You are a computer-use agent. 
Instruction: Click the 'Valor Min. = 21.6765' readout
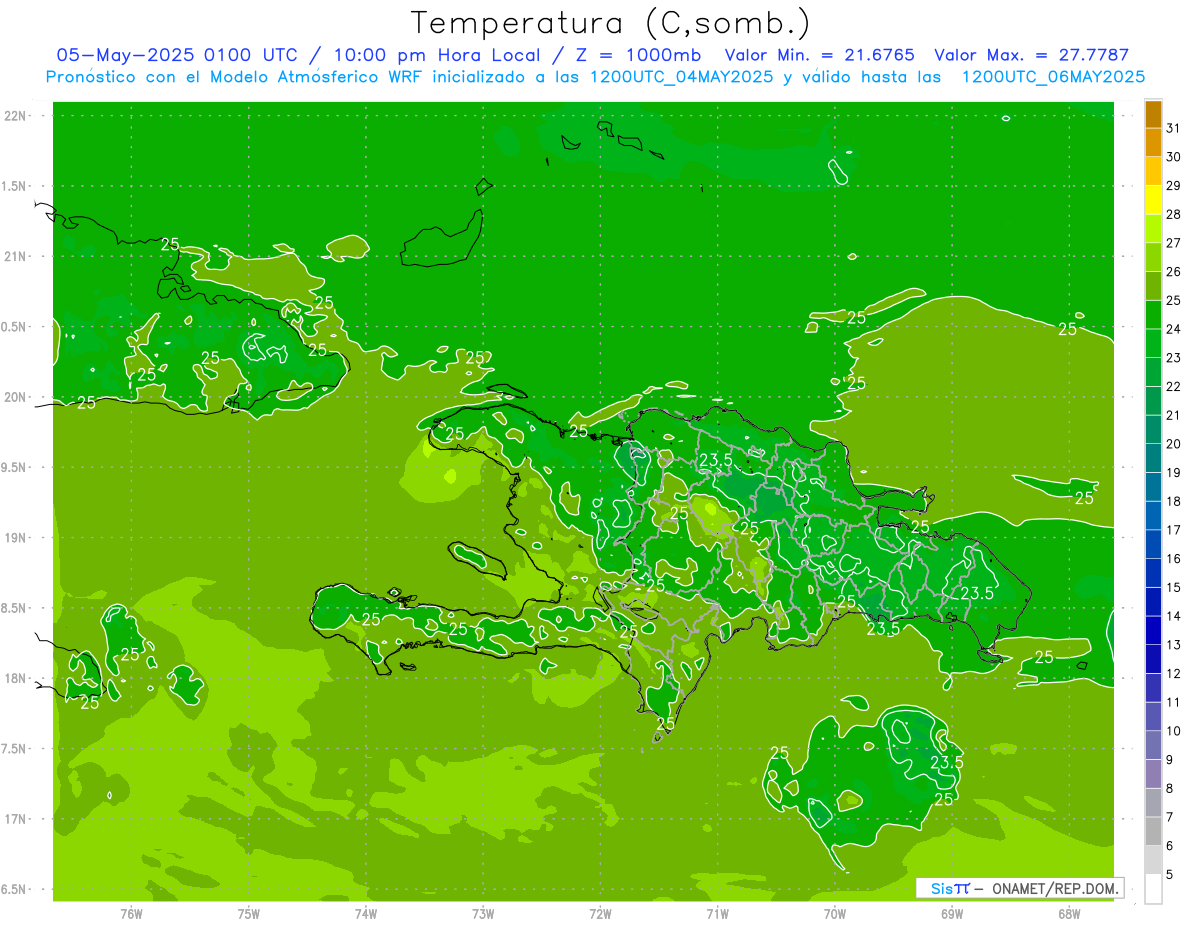coord(820,55)
